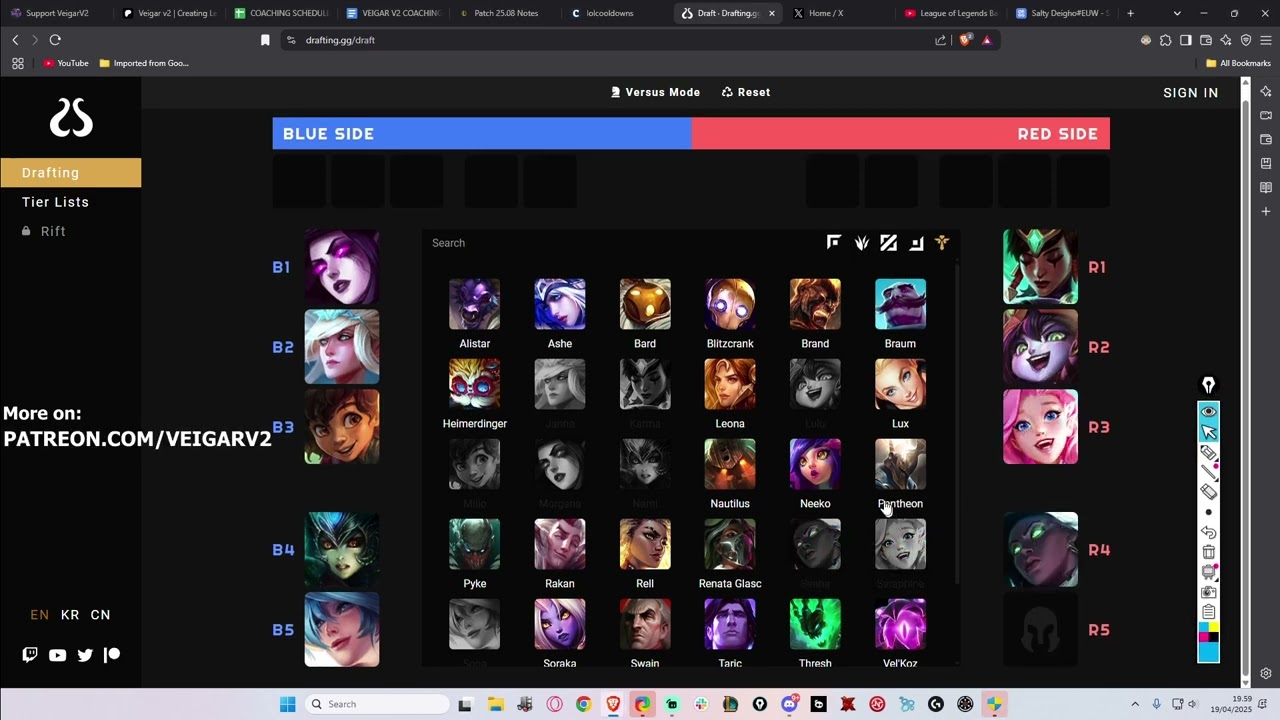The height and width of the screenshot is (720, 1280).
Task: Open the Windows Start menu
Action: pos(288,704)
